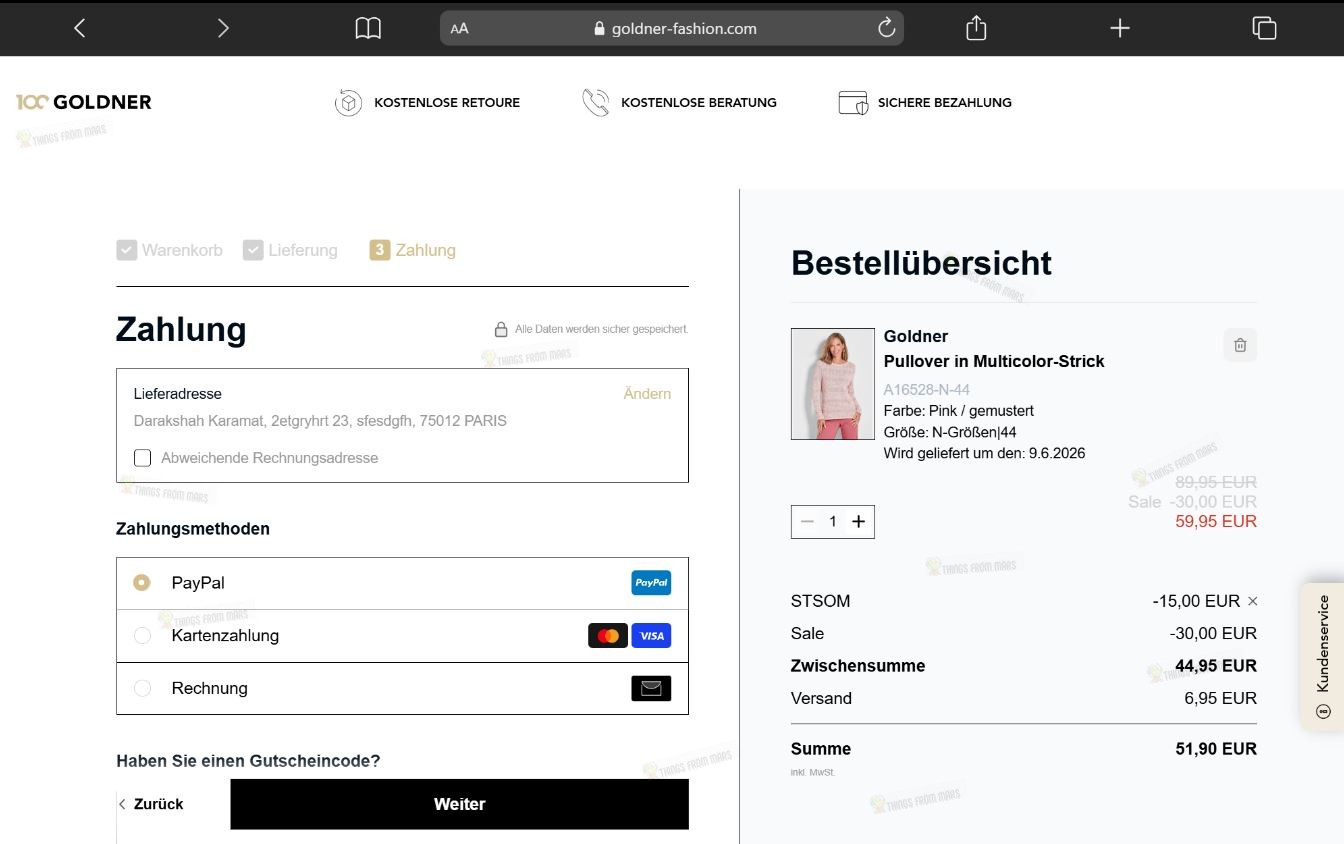Check Abweichende Rechnungsadresse box
The width and height of the screenshot is (1344, 844).
click(142, 458)
